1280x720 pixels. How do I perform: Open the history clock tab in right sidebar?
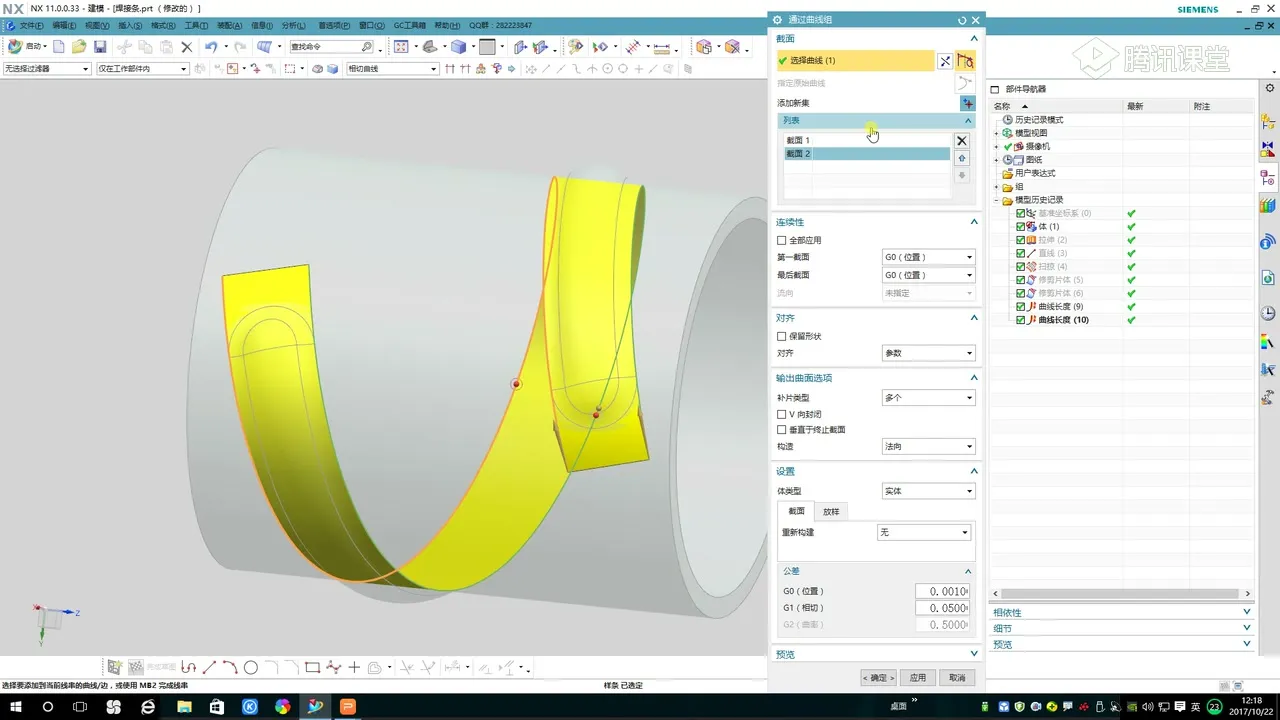point(1267,313)
